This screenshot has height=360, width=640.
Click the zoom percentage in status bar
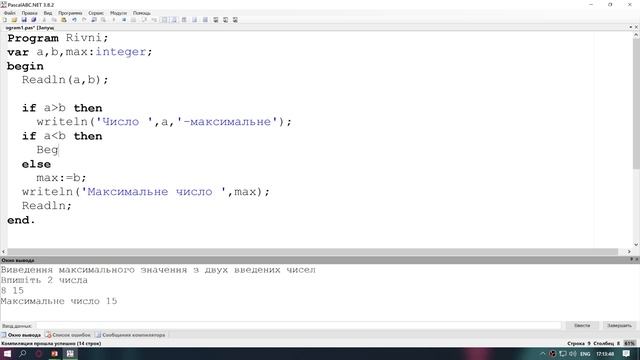(630, 343)
